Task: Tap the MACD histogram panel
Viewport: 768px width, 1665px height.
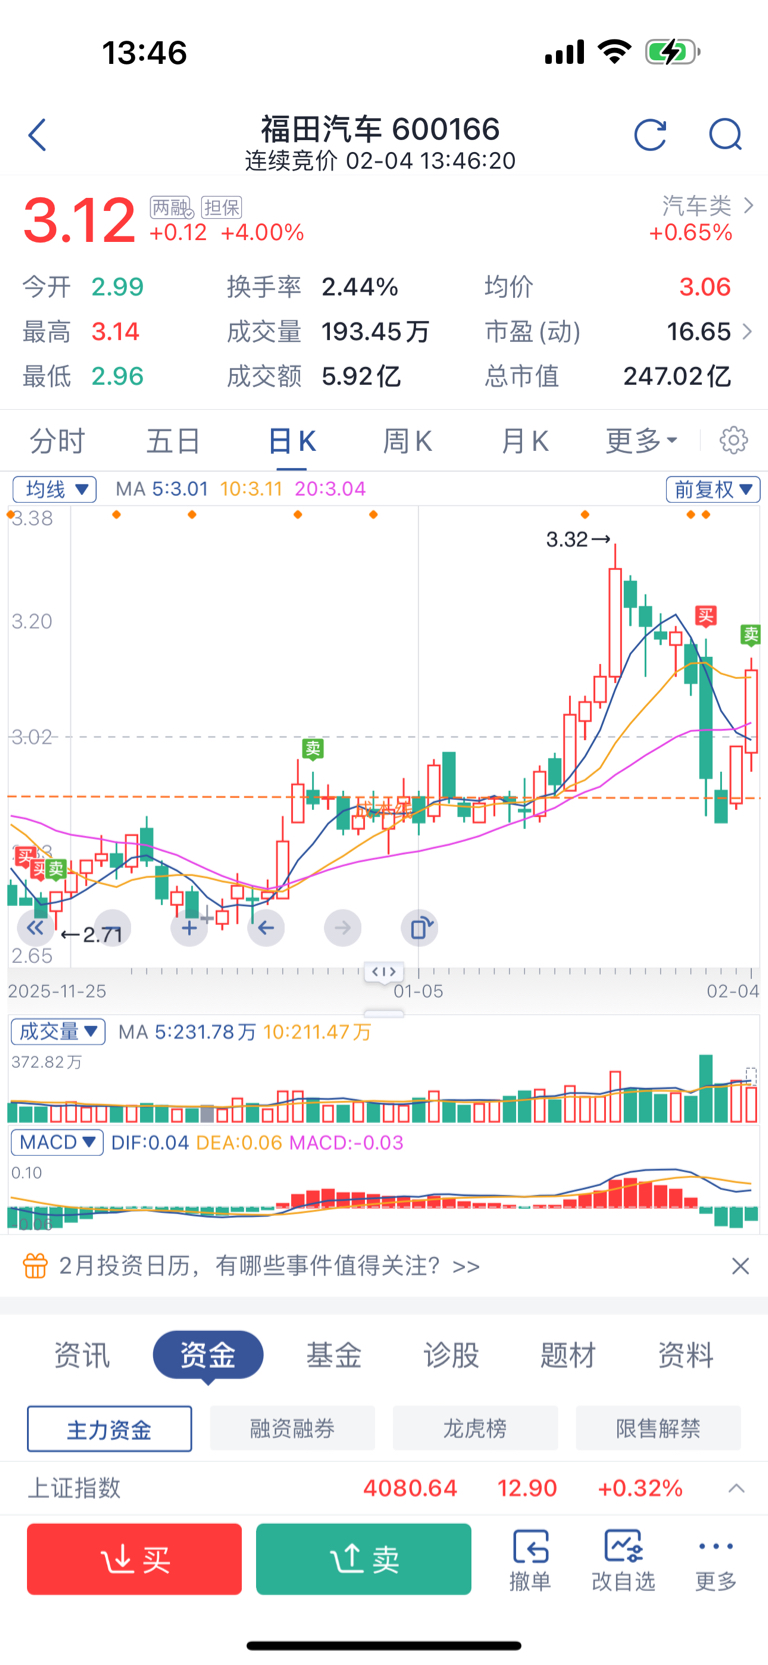Action: click(x=384, y=1196)
